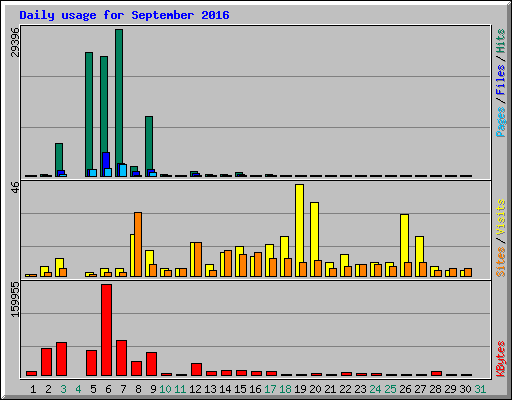Click the orange 'Sites' legend label
This screenshot has height=400, width=512.
[x=501, y=262]
